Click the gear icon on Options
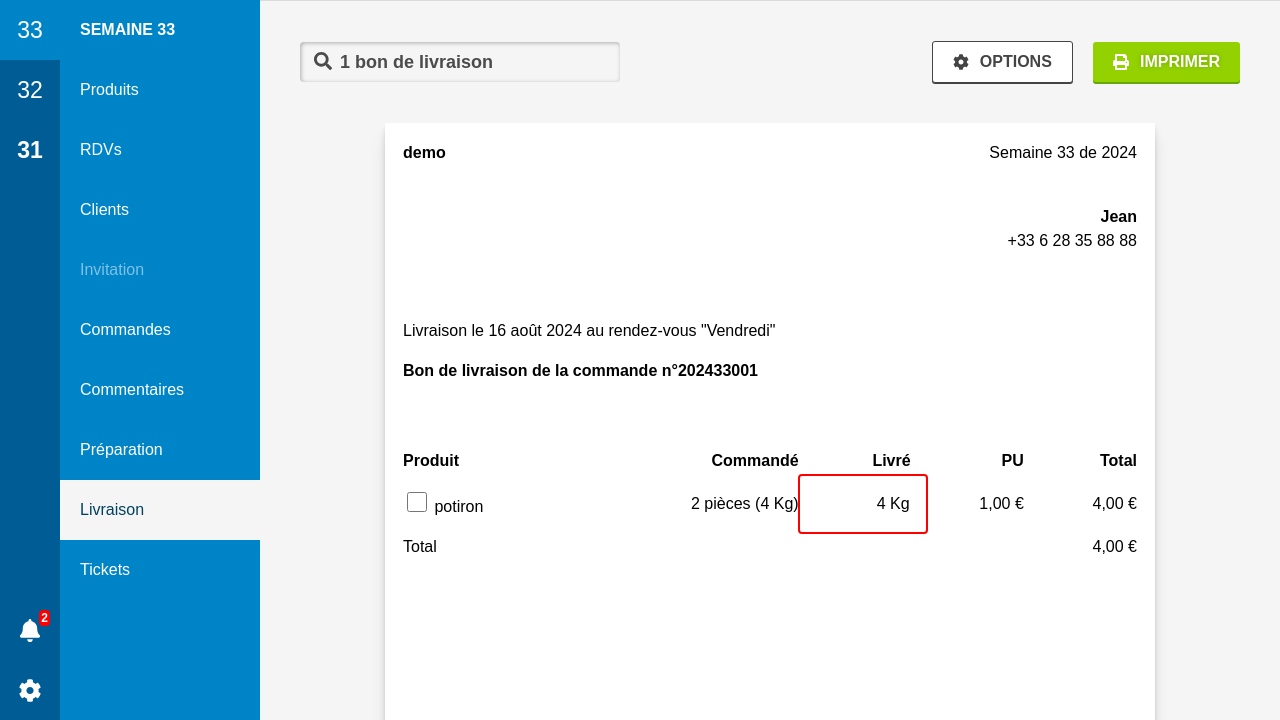This screenshot has height=720, width=1280. 961,62
